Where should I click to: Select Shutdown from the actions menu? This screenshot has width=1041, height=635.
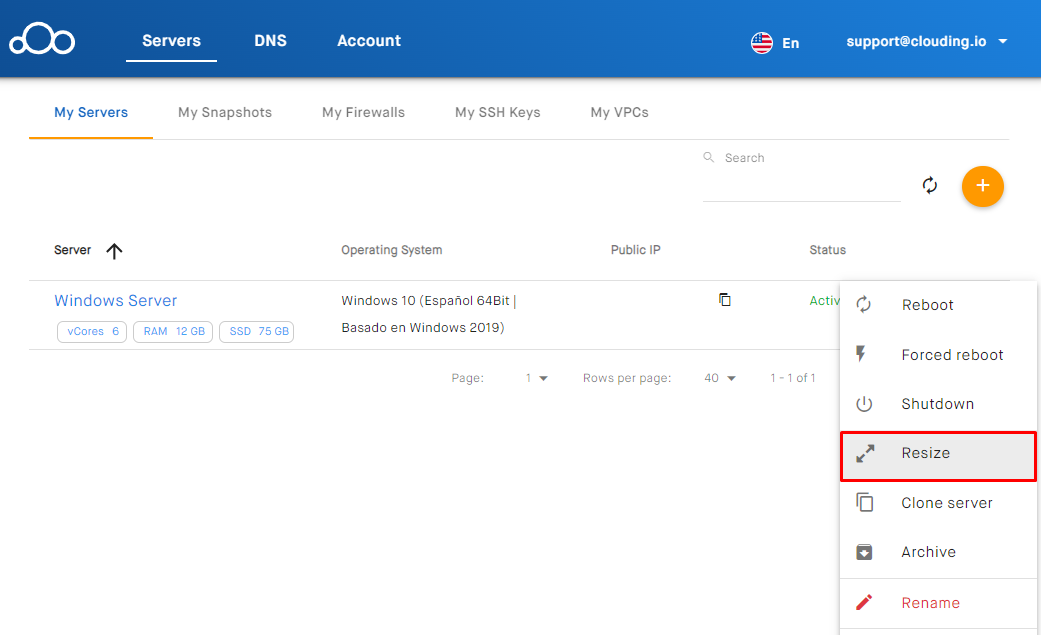coord(937,404)
